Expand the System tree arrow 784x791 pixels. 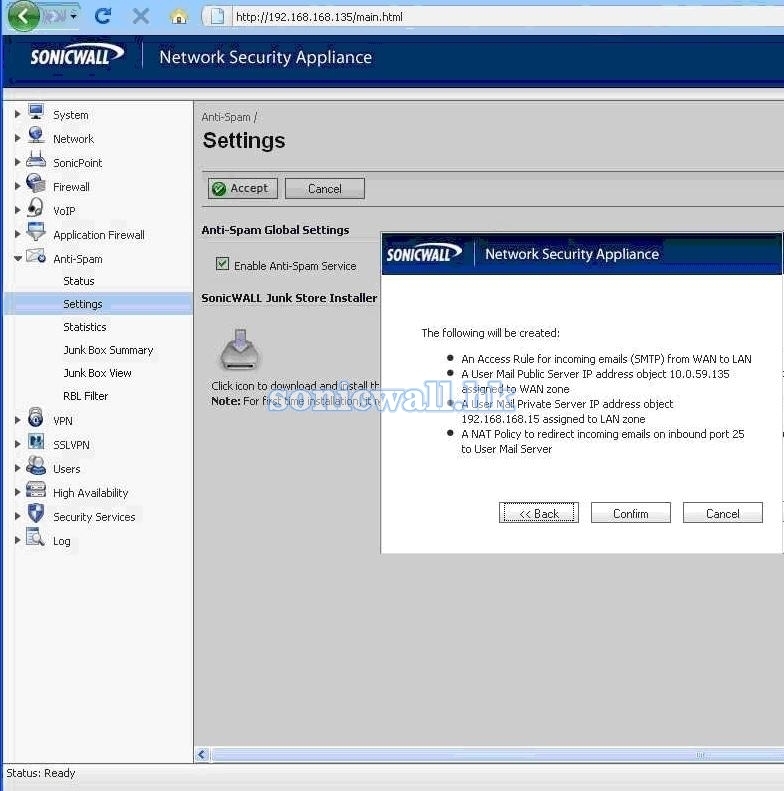point(17,114)
